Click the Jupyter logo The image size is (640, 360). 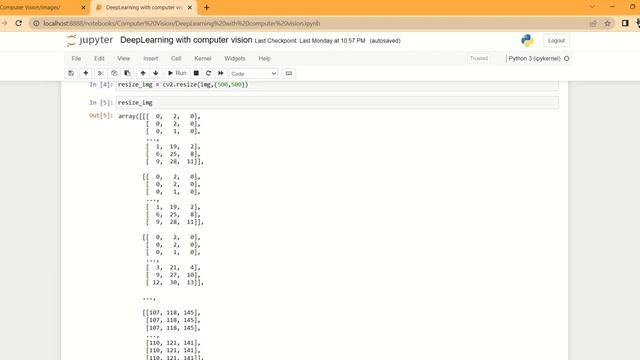pos(90,40)
